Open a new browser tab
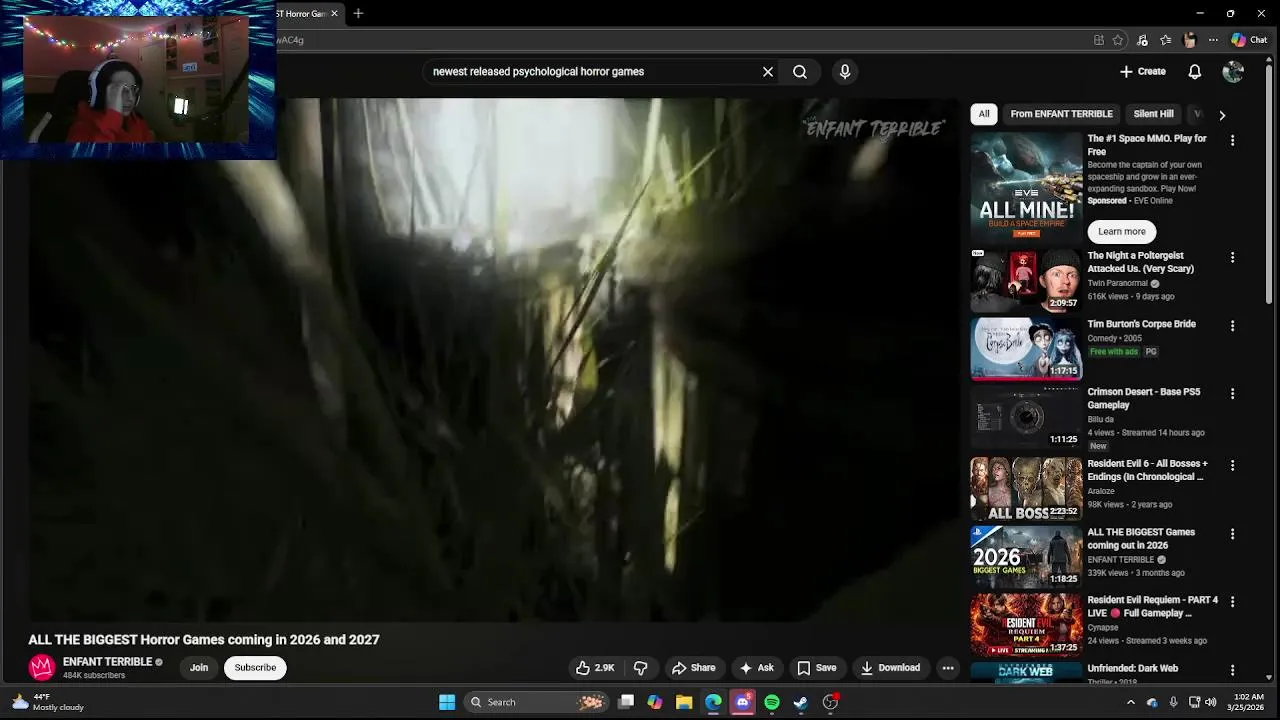Viewport: 1280px width, 720px height. click(358, 13)
